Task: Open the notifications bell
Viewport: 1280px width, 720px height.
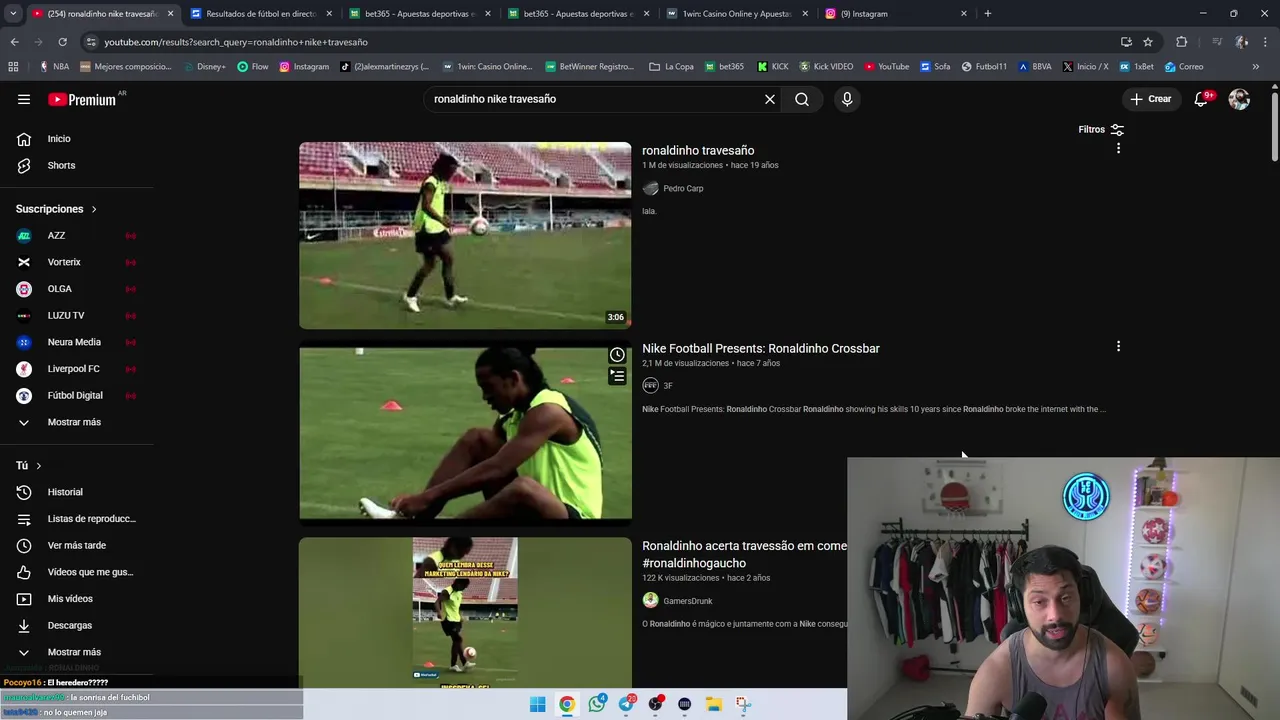Action: (x=1202, y=99)
